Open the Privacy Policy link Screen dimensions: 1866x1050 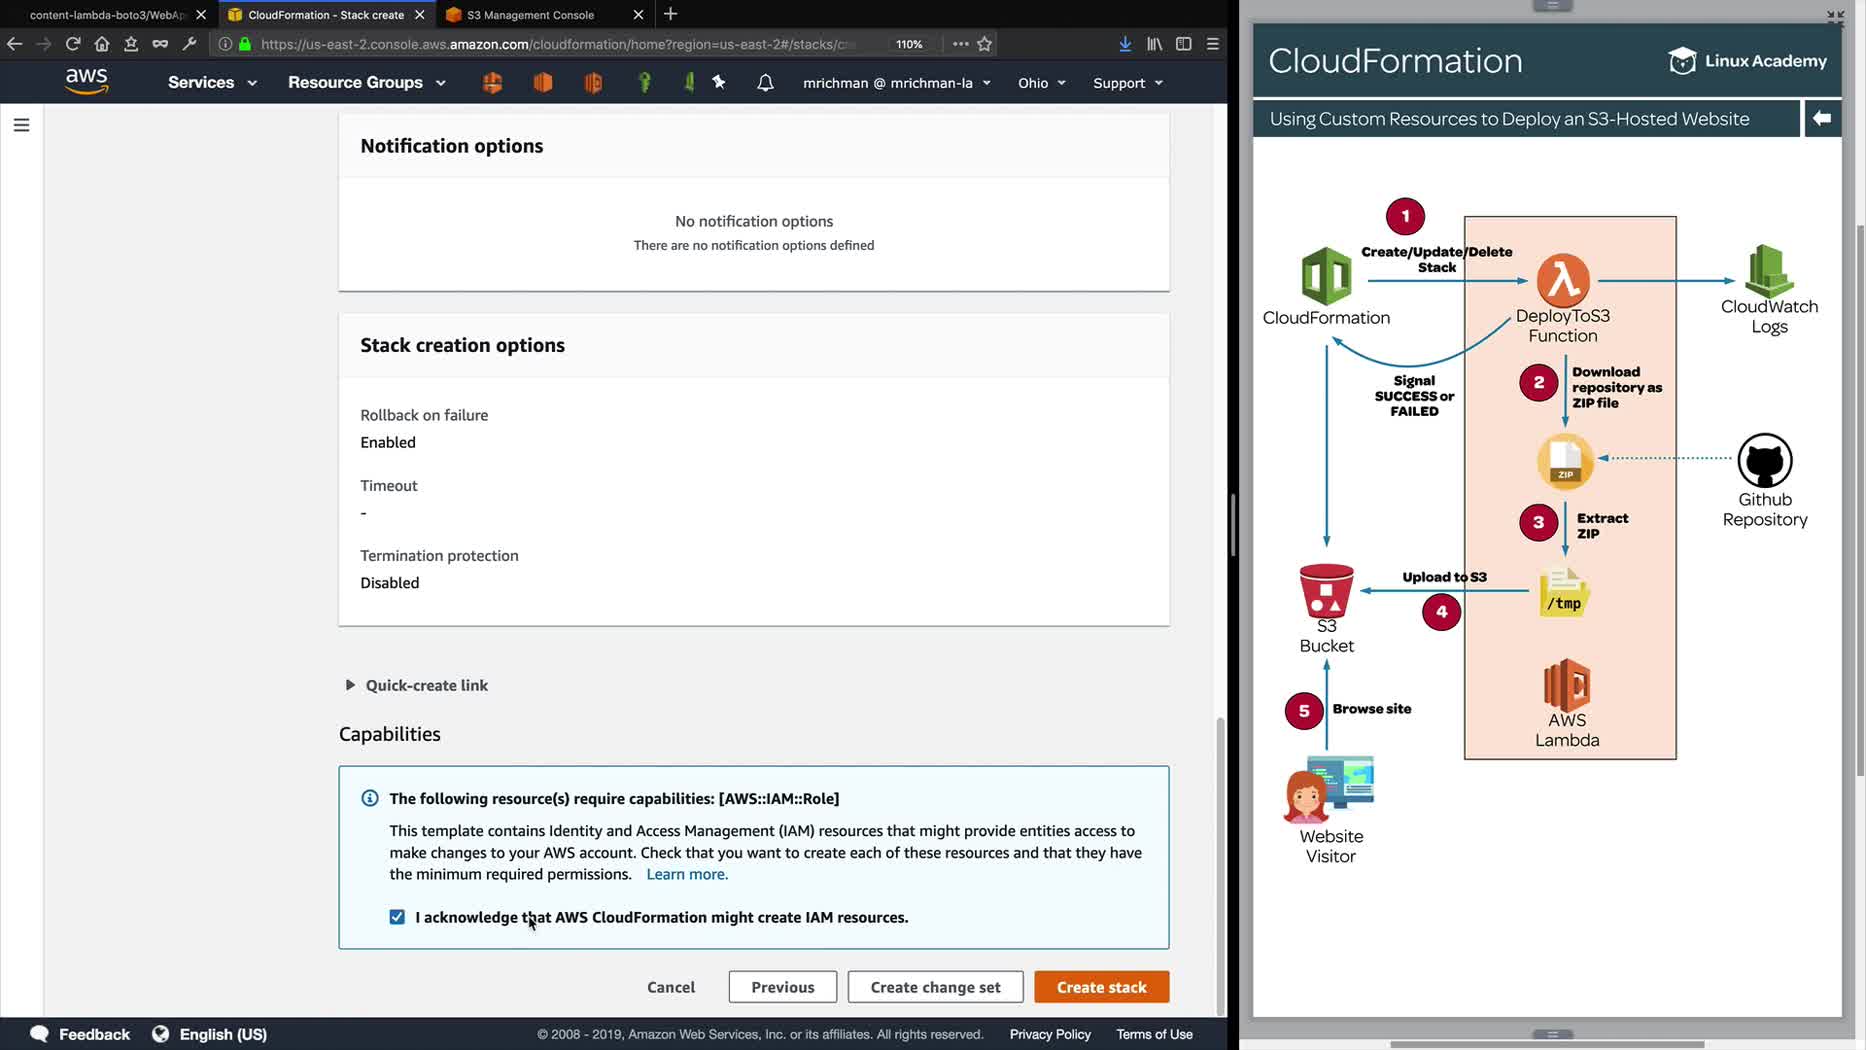tap(1050, 1034)
